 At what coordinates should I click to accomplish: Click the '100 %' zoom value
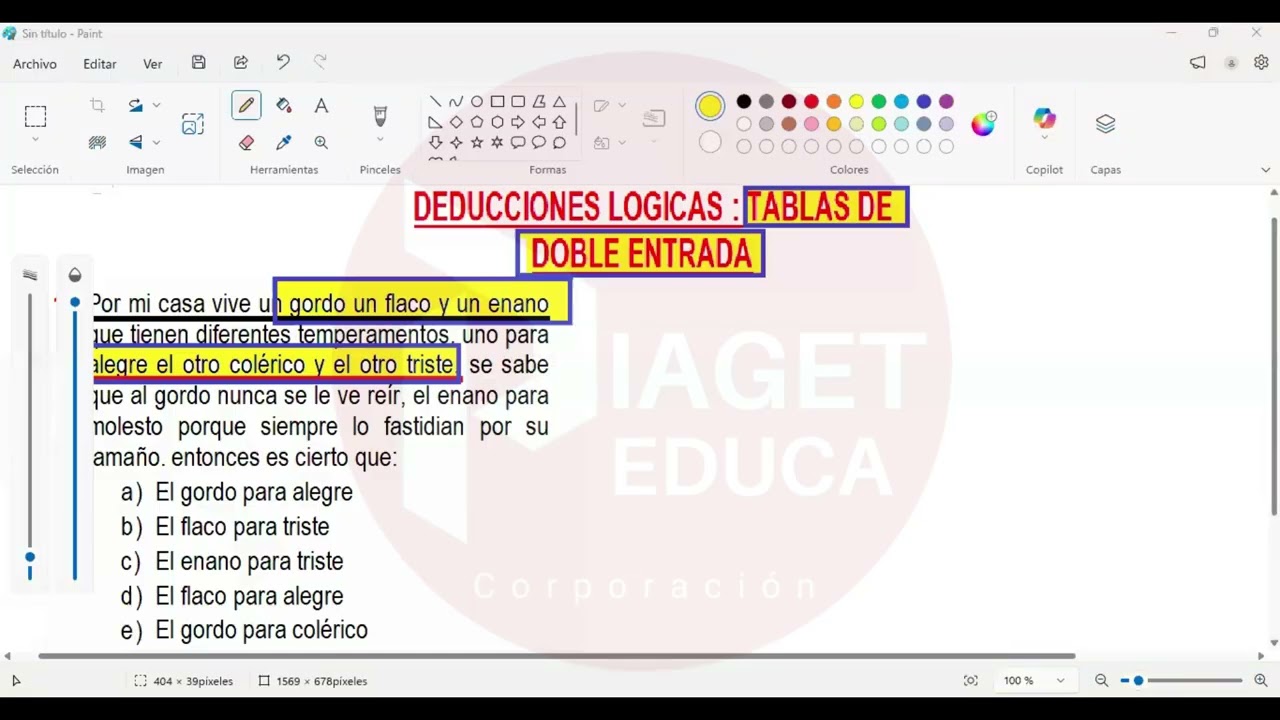point(1018,681)
